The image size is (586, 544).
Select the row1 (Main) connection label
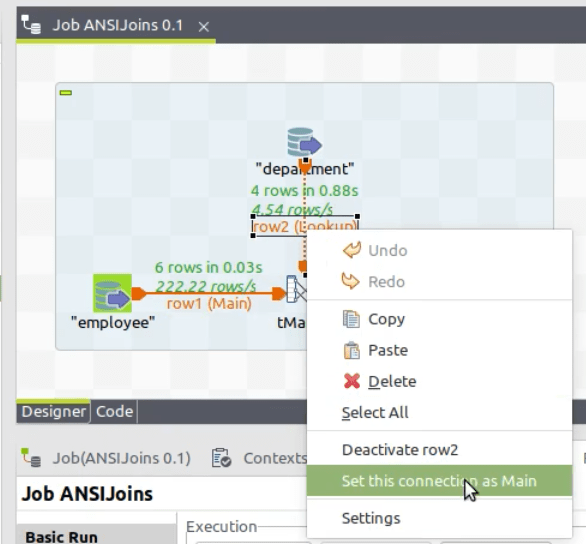(209, 304)
